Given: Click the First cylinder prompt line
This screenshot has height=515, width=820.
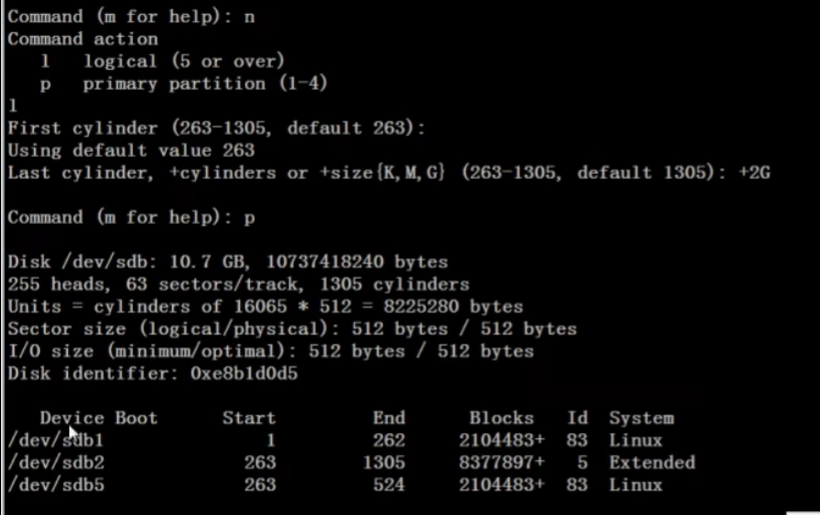Looking at the screenshot, I should [217, 128].
